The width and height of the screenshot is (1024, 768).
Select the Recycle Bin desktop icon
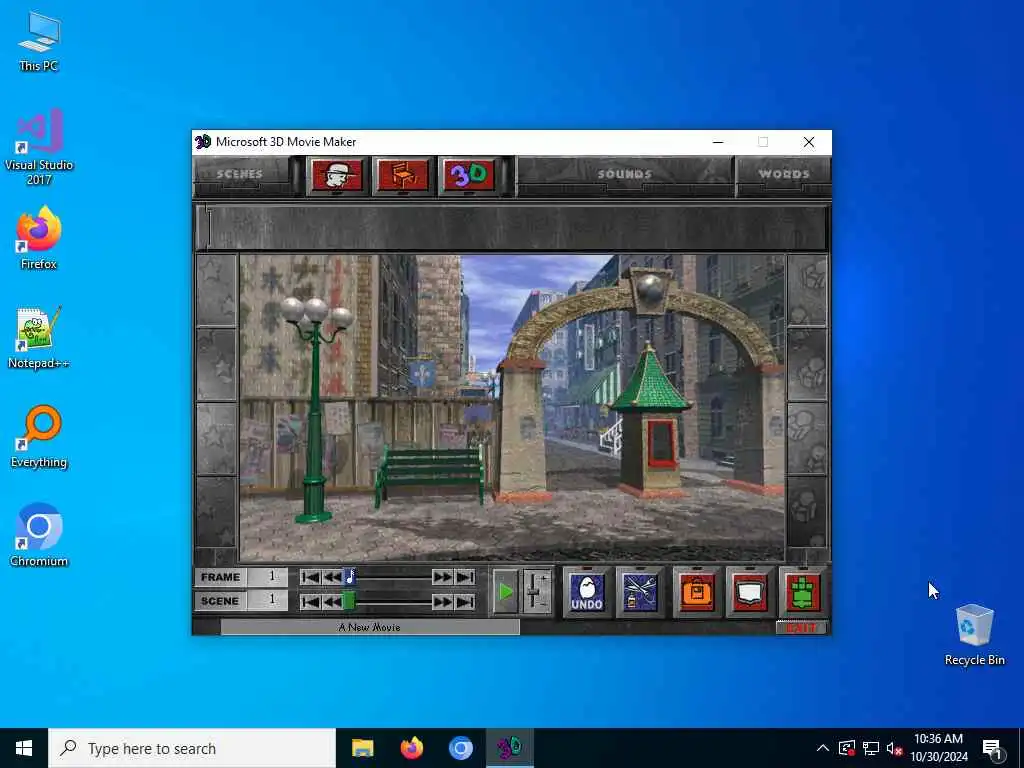click(974, 635)
